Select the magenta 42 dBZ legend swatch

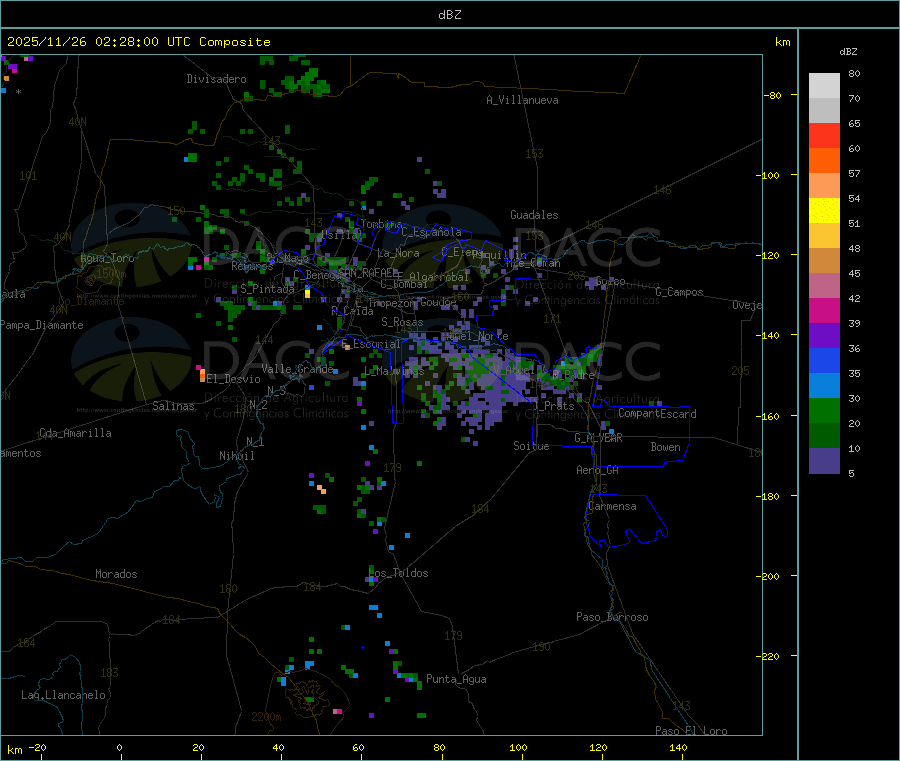click(x=824, y=310)
